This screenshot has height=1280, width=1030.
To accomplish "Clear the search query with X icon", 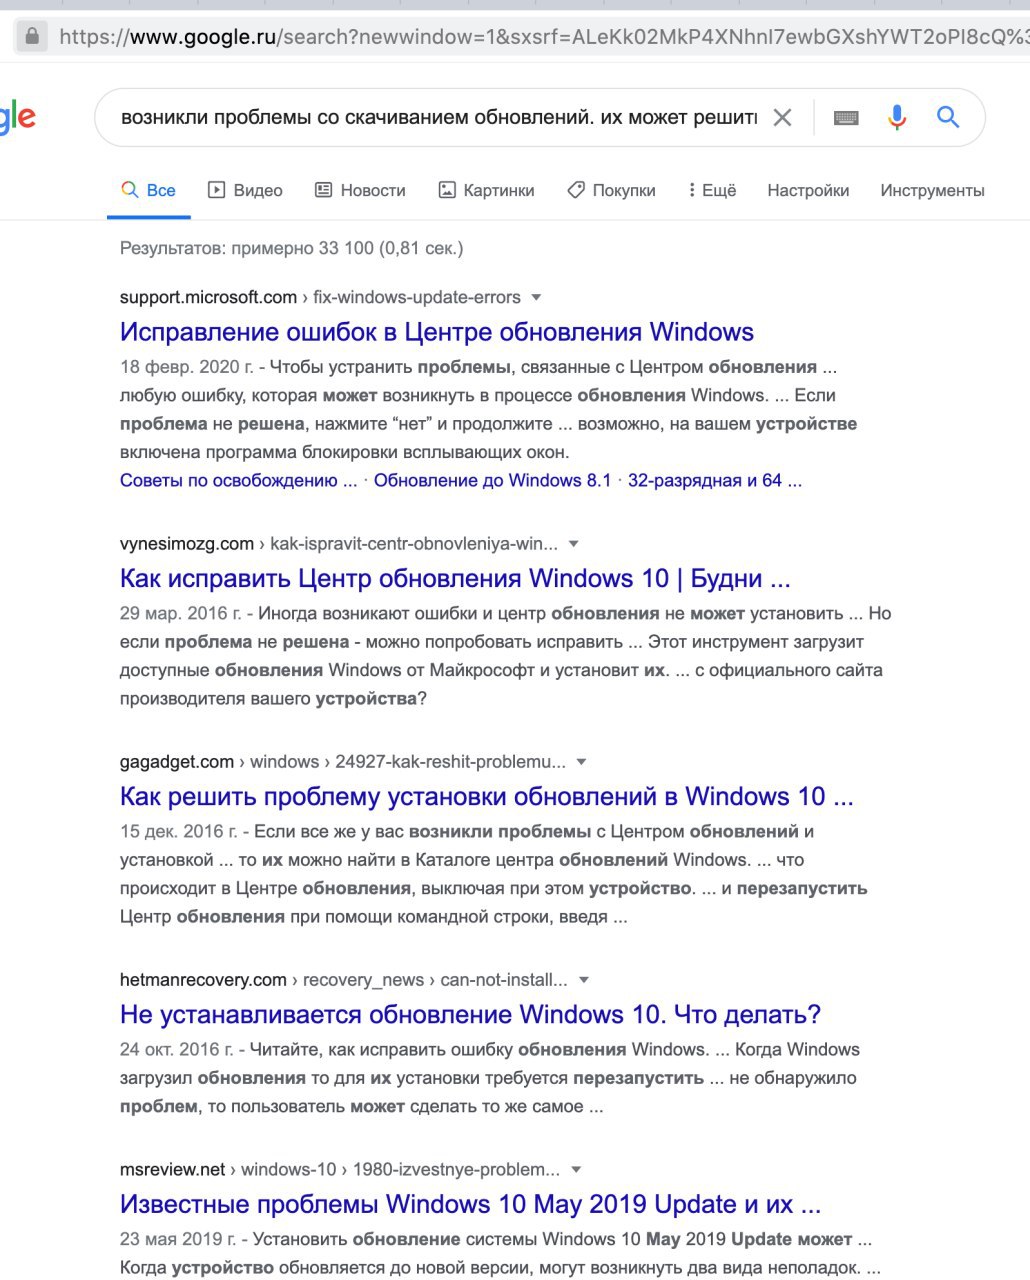I will coord(782,117).
